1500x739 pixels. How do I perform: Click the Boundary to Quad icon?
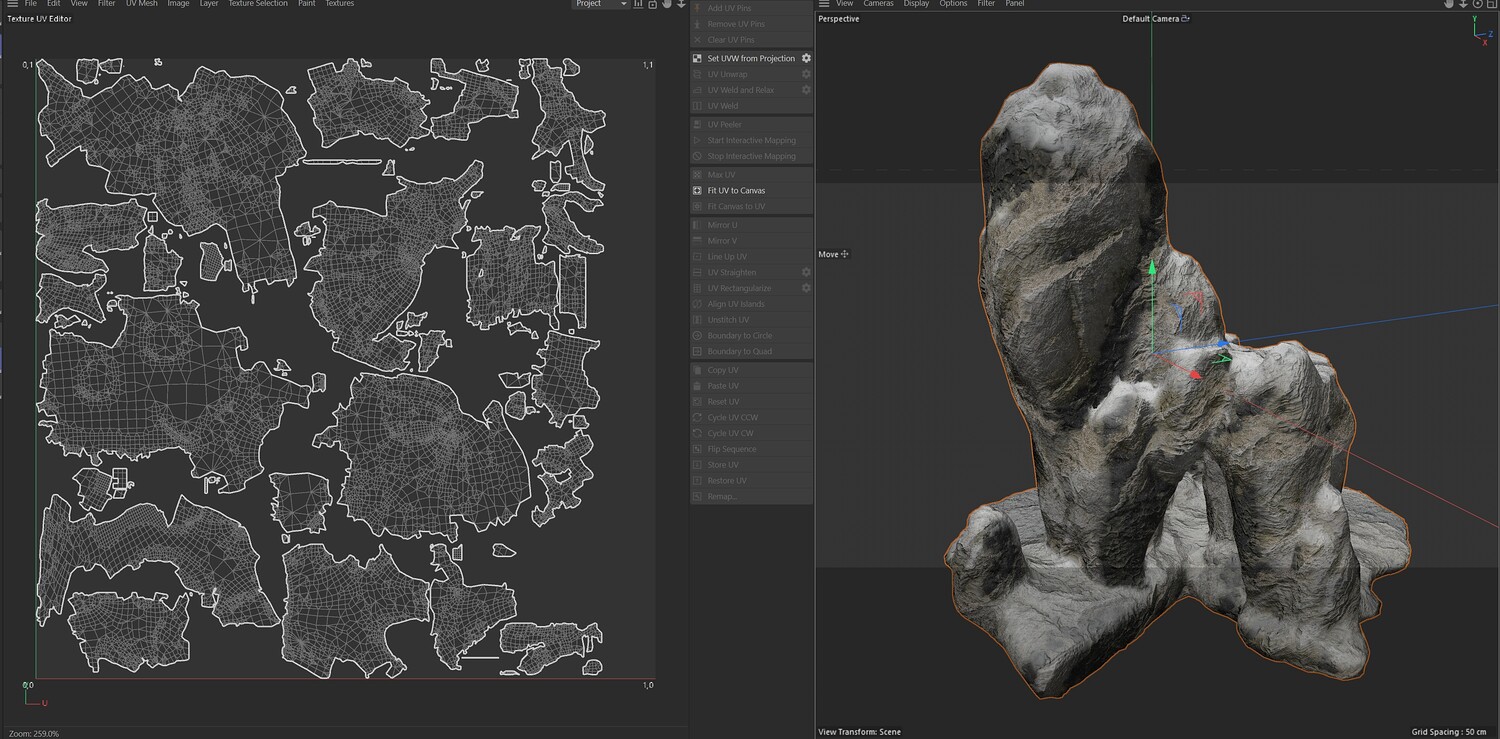(x=698, y=352)
